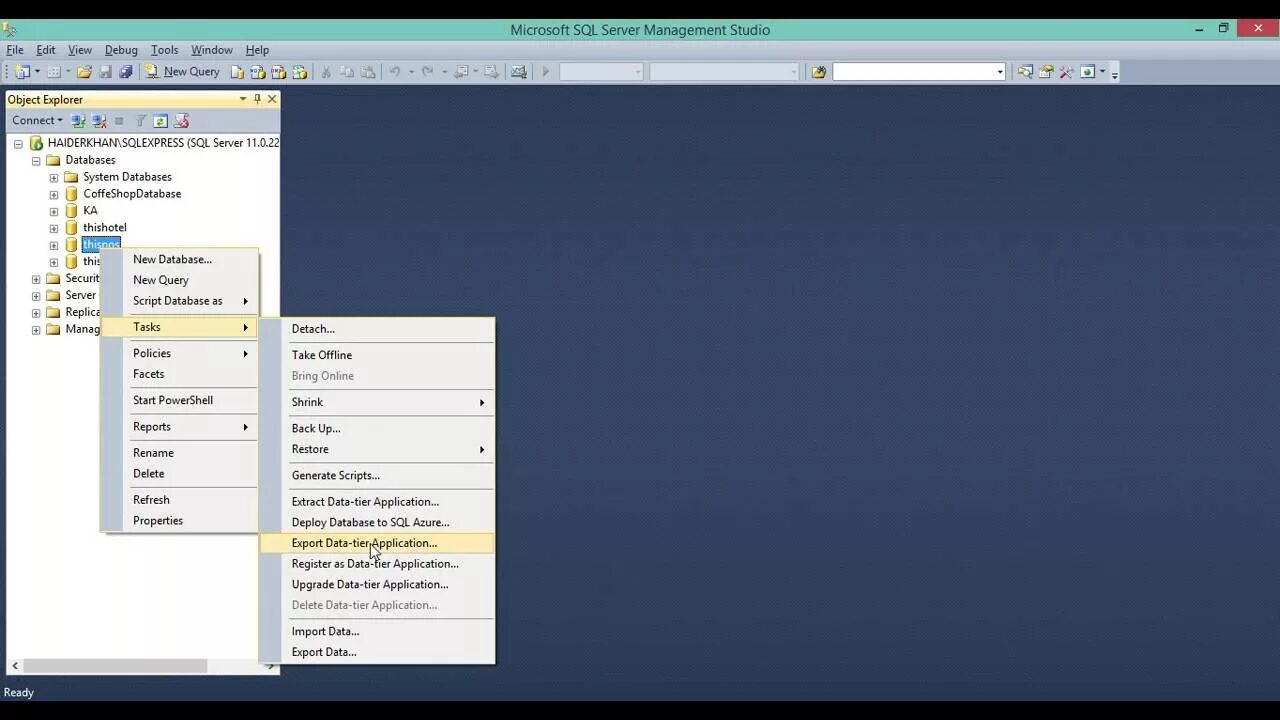Expand the thishotel database node
The width and height of the screenshot is (1280, 720).
[54, 229]
